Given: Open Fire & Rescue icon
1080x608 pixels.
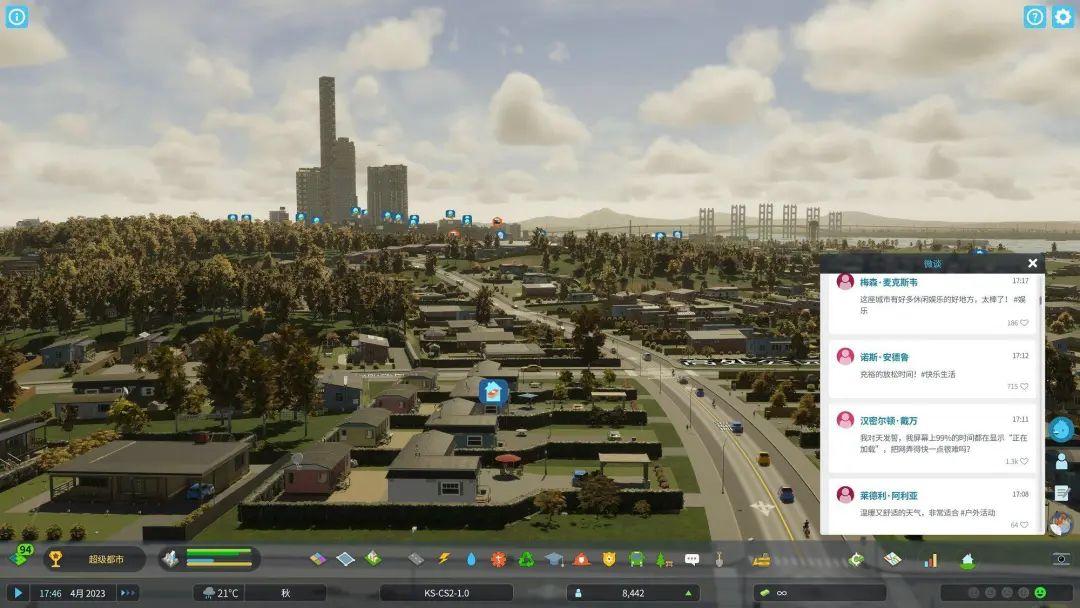Looking at the screenshot, I should point(581,559).
